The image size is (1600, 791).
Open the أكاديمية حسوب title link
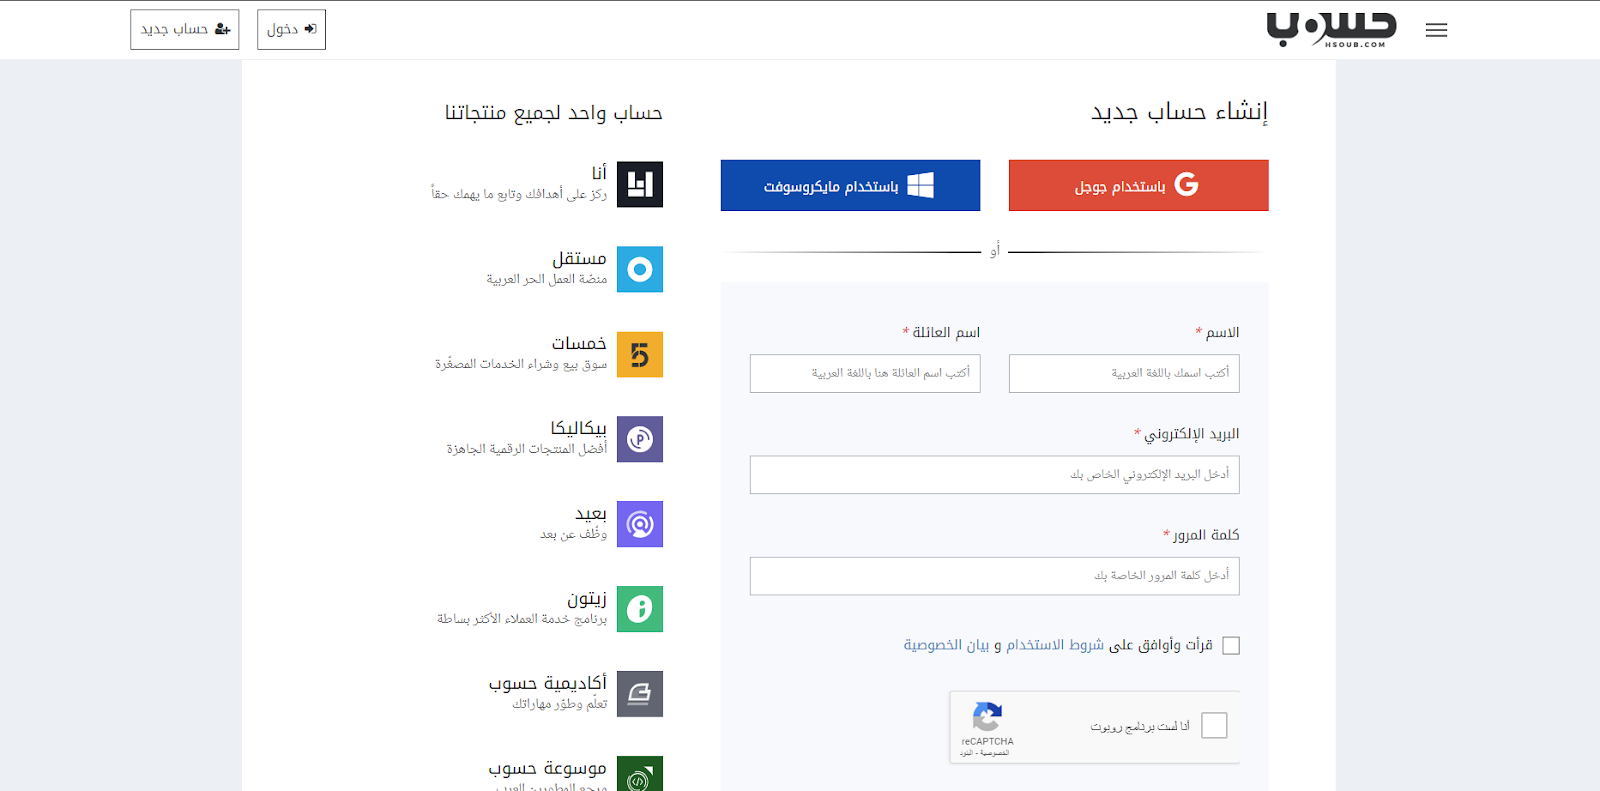(x=547, y=683)
